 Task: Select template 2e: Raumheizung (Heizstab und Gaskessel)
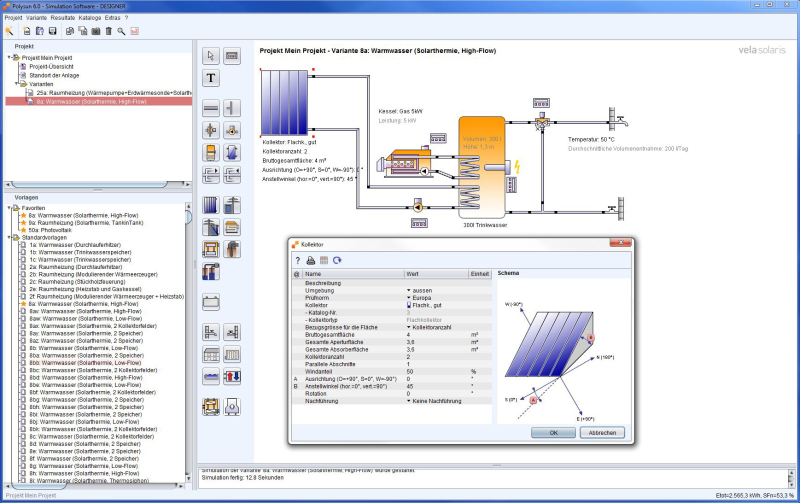coord(85,289)
